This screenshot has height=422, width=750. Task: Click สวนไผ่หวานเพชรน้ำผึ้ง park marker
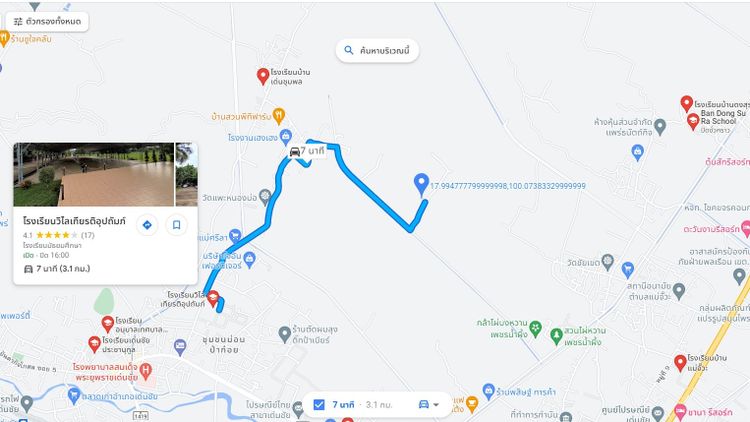556,335
